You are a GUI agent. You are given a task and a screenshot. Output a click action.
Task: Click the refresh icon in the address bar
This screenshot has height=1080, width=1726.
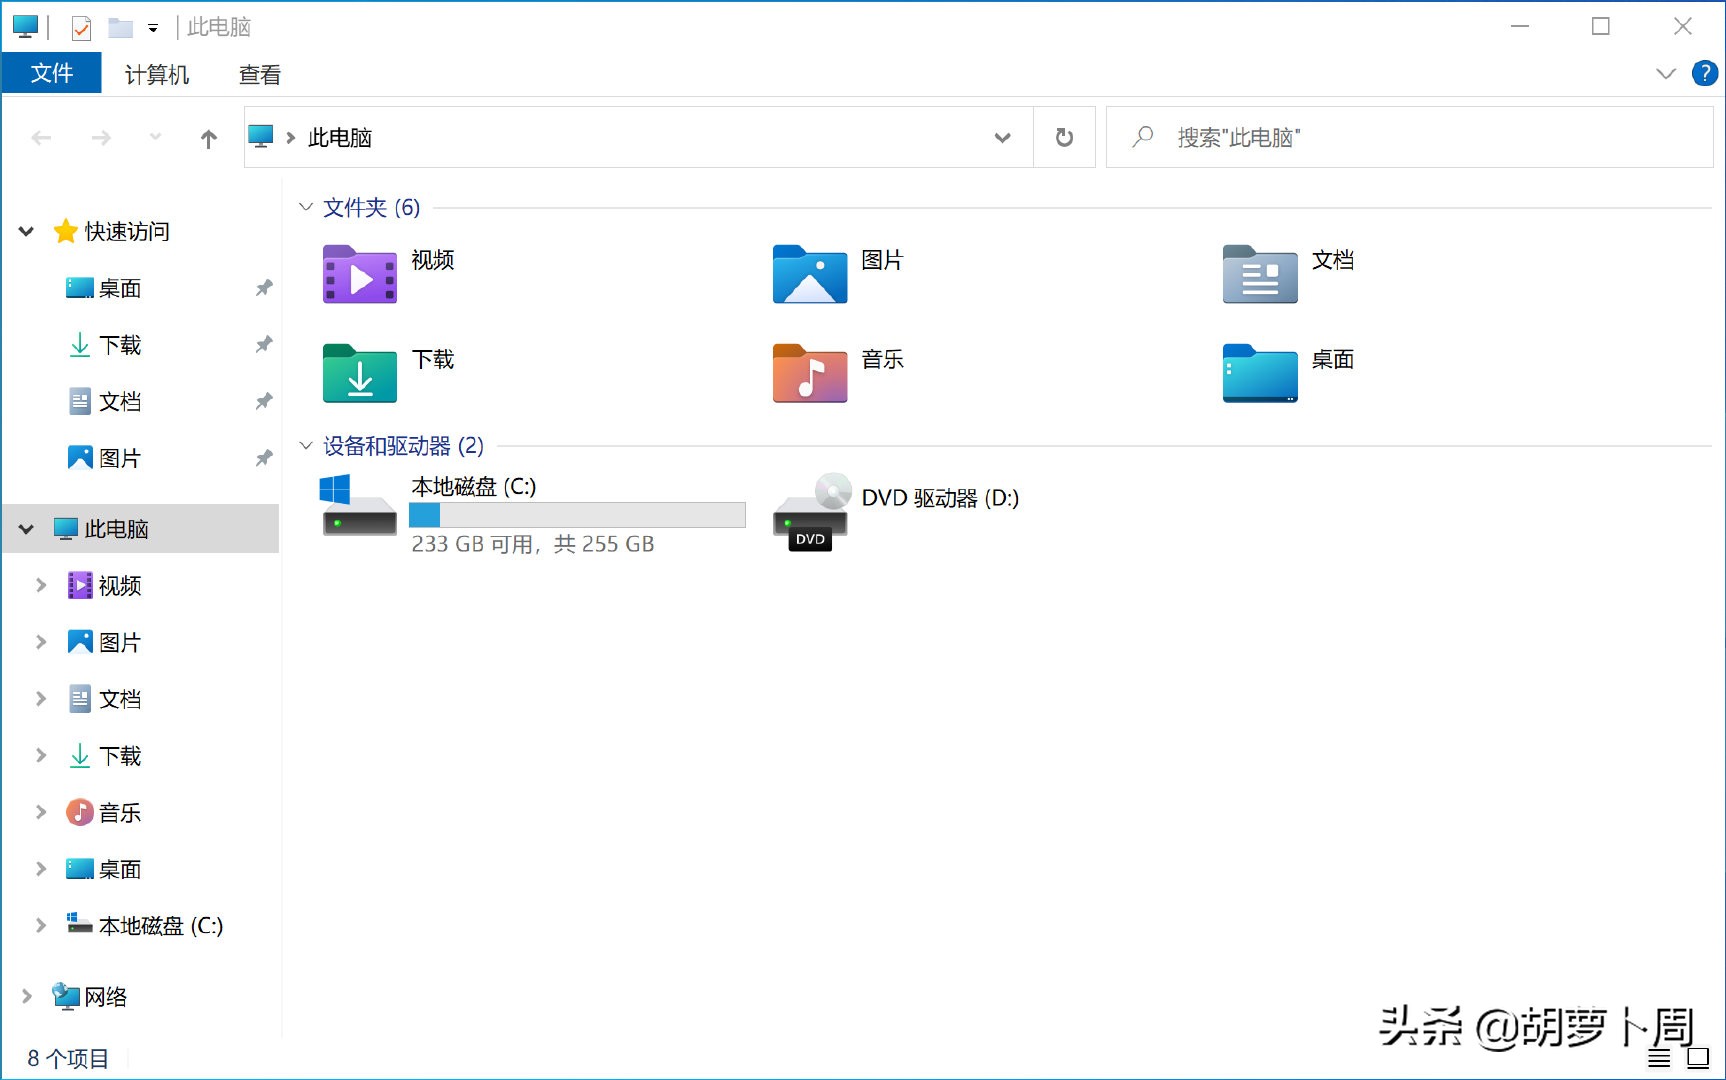pos(1063,137)
